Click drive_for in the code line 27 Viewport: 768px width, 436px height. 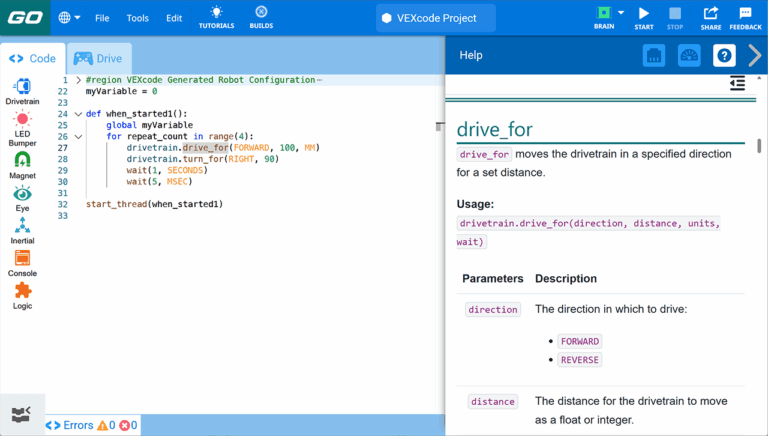pyautogui.click(x=206, y=147)
